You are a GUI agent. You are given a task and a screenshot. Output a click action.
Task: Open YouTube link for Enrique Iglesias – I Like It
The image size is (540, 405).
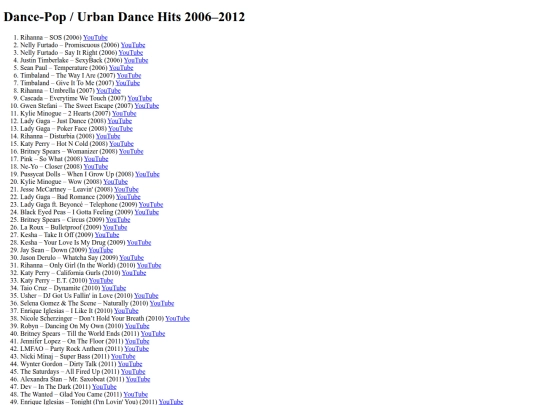tap(126, 311)
